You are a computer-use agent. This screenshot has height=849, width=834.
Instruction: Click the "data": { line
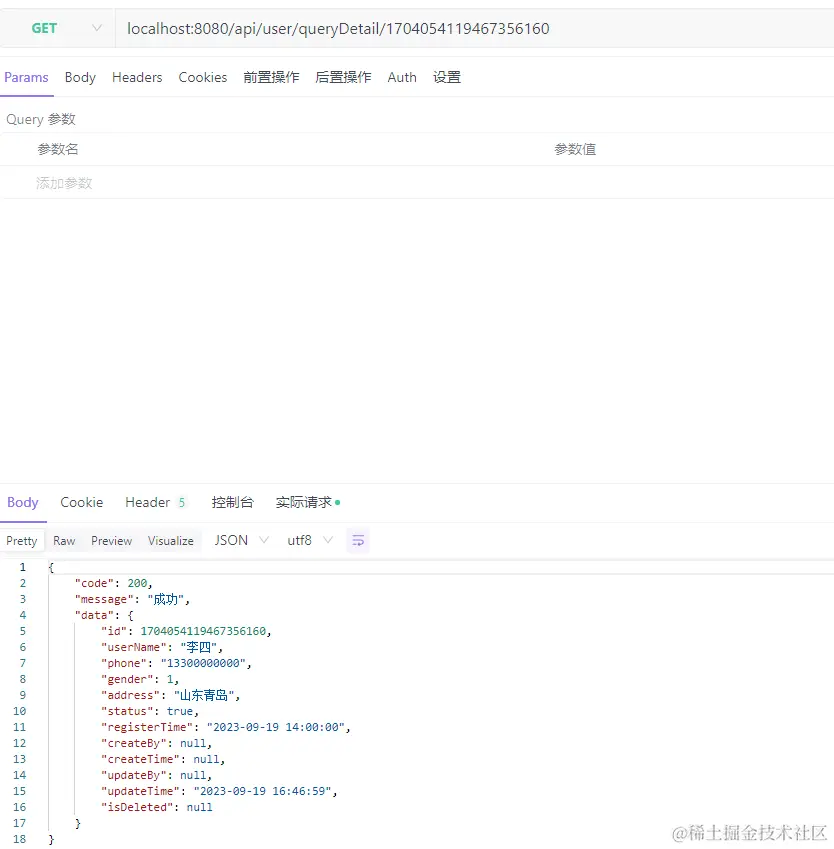[104, 615]
